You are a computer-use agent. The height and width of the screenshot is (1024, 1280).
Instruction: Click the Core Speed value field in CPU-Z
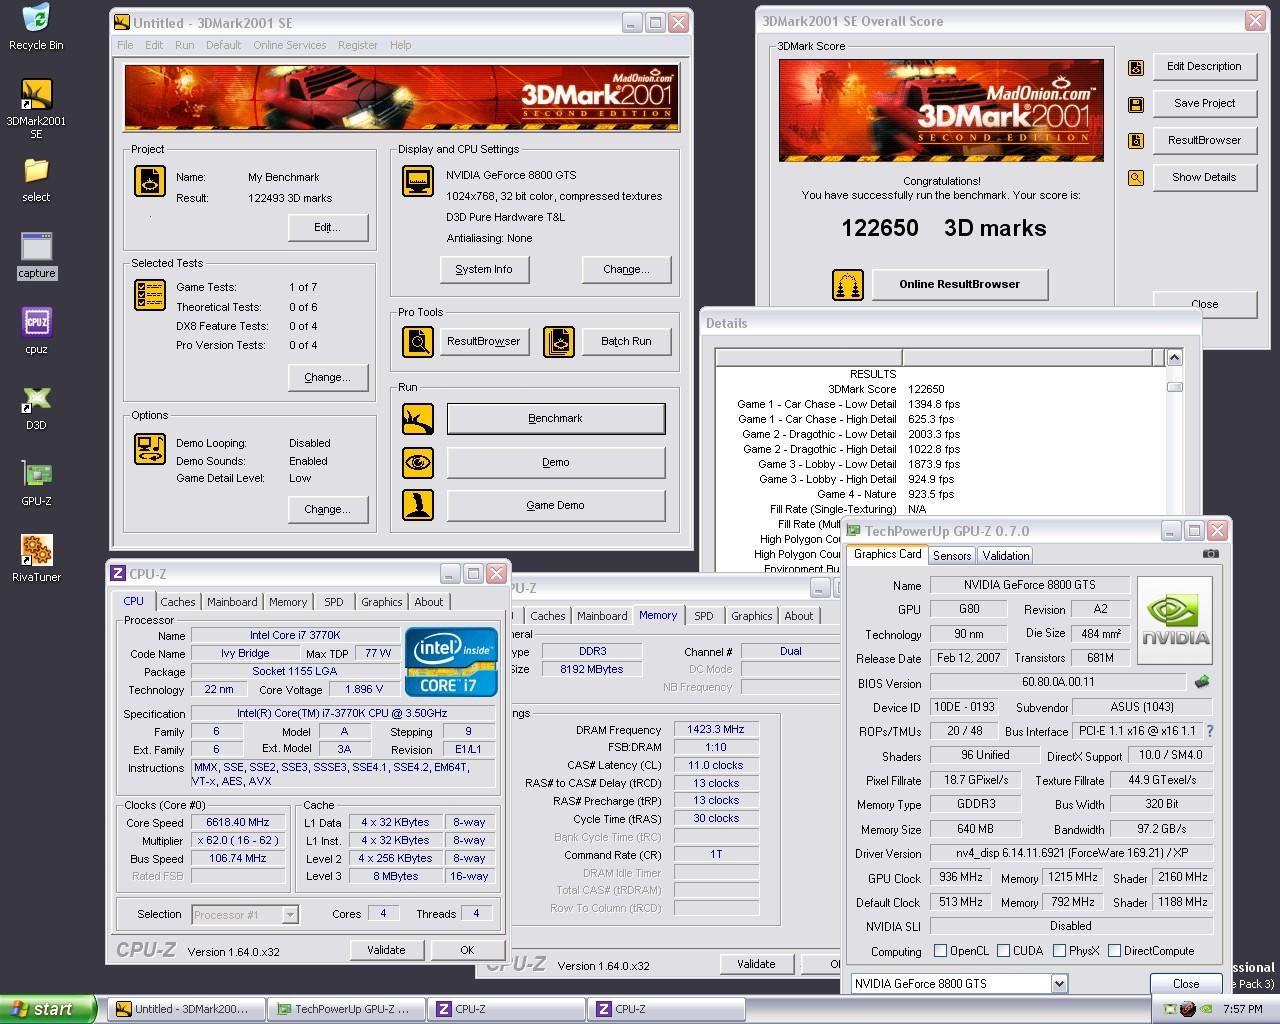tap(237, 822)
